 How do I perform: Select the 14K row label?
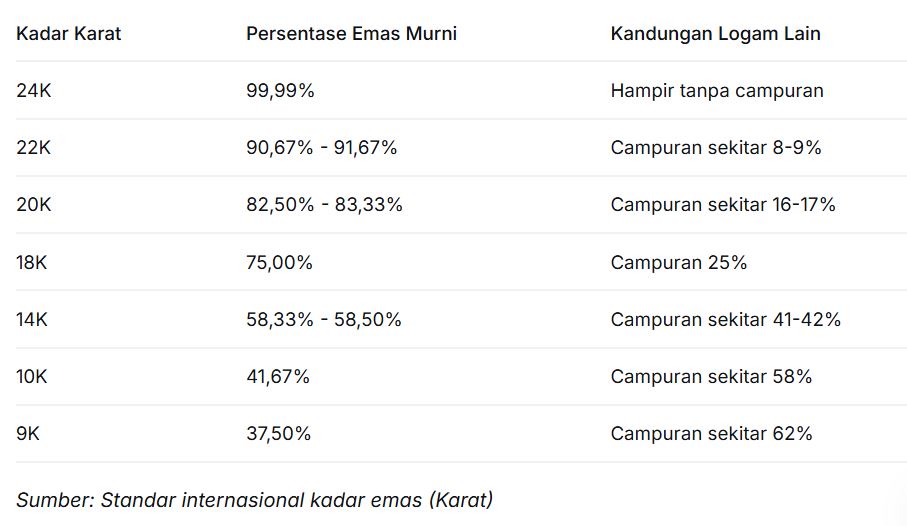coord(32,320)
